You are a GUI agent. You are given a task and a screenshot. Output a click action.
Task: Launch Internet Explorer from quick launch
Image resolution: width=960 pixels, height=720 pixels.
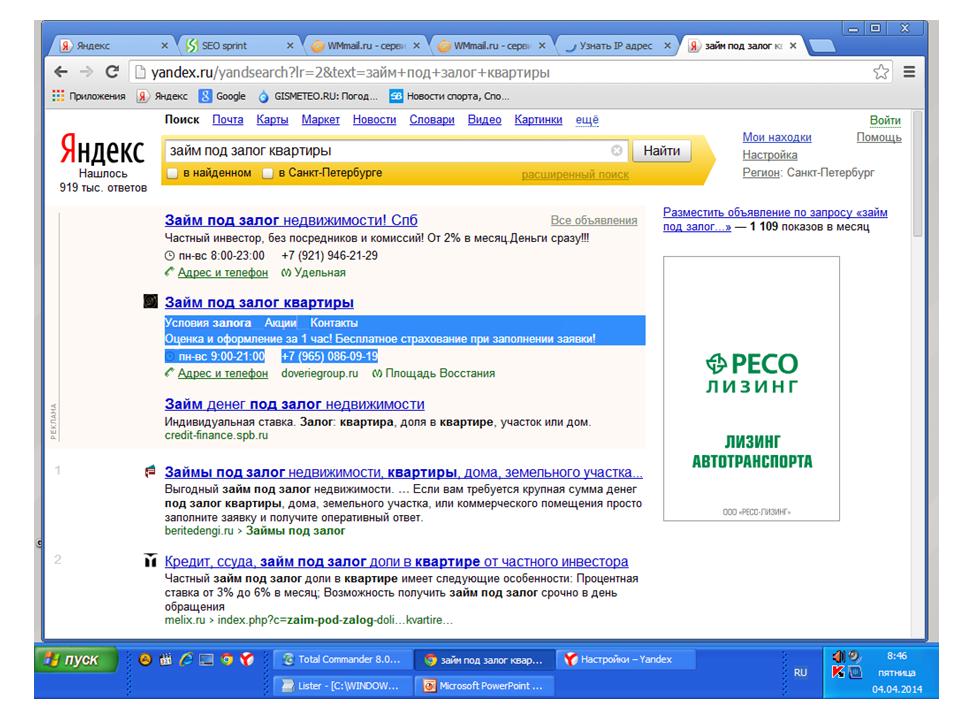tap(186, 659)
